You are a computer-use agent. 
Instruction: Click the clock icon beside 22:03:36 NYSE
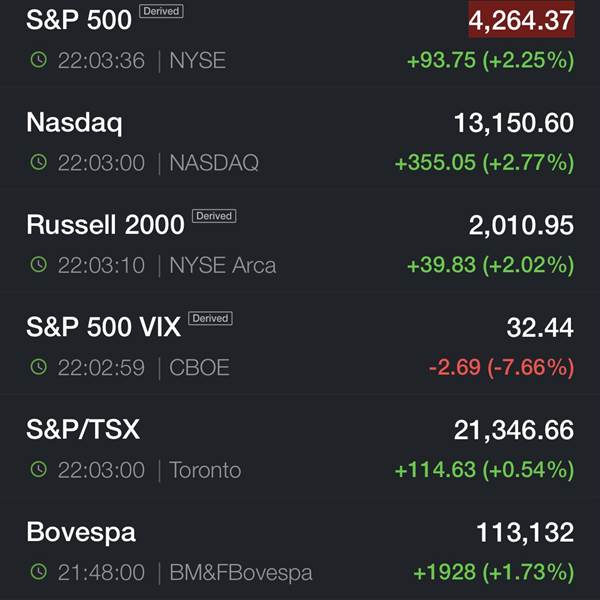39,60
